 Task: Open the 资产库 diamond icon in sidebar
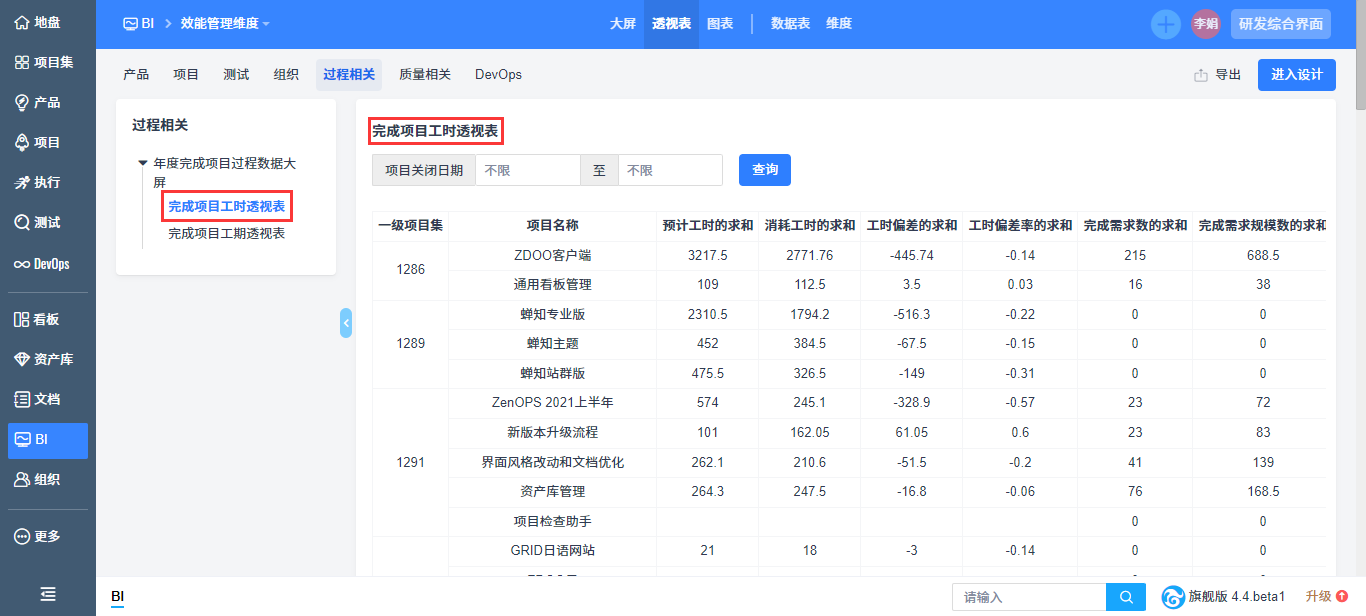pyautogui.click(x=22, y=359)
